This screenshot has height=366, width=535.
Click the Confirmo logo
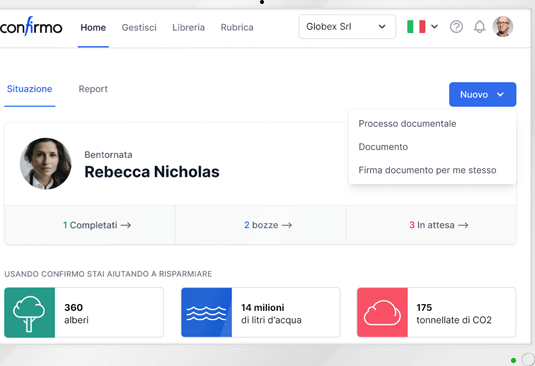coord(31,27)
